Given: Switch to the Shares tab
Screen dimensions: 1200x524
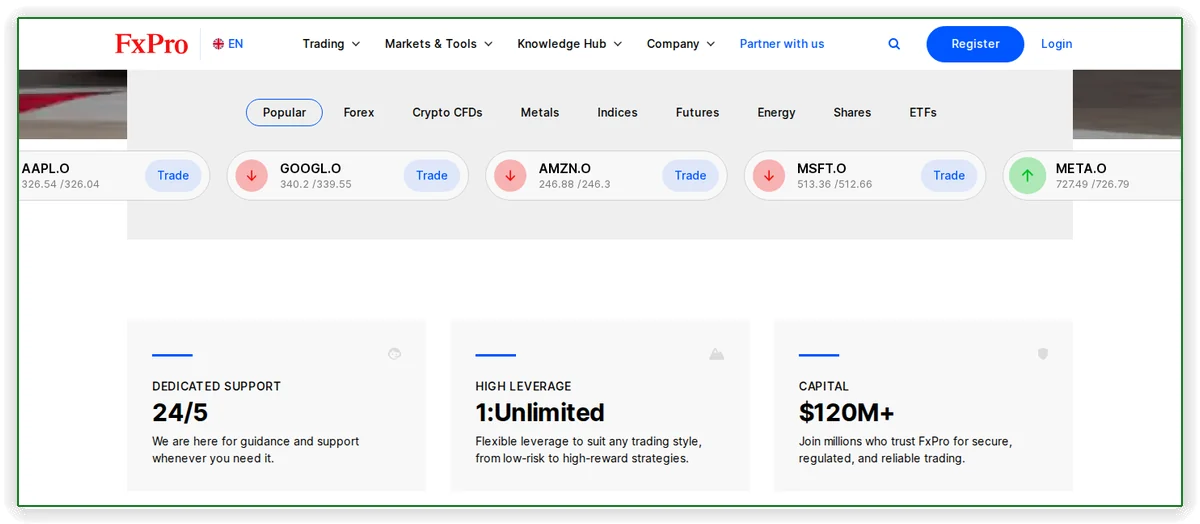Looking at the screenshot, I should 852,113.
